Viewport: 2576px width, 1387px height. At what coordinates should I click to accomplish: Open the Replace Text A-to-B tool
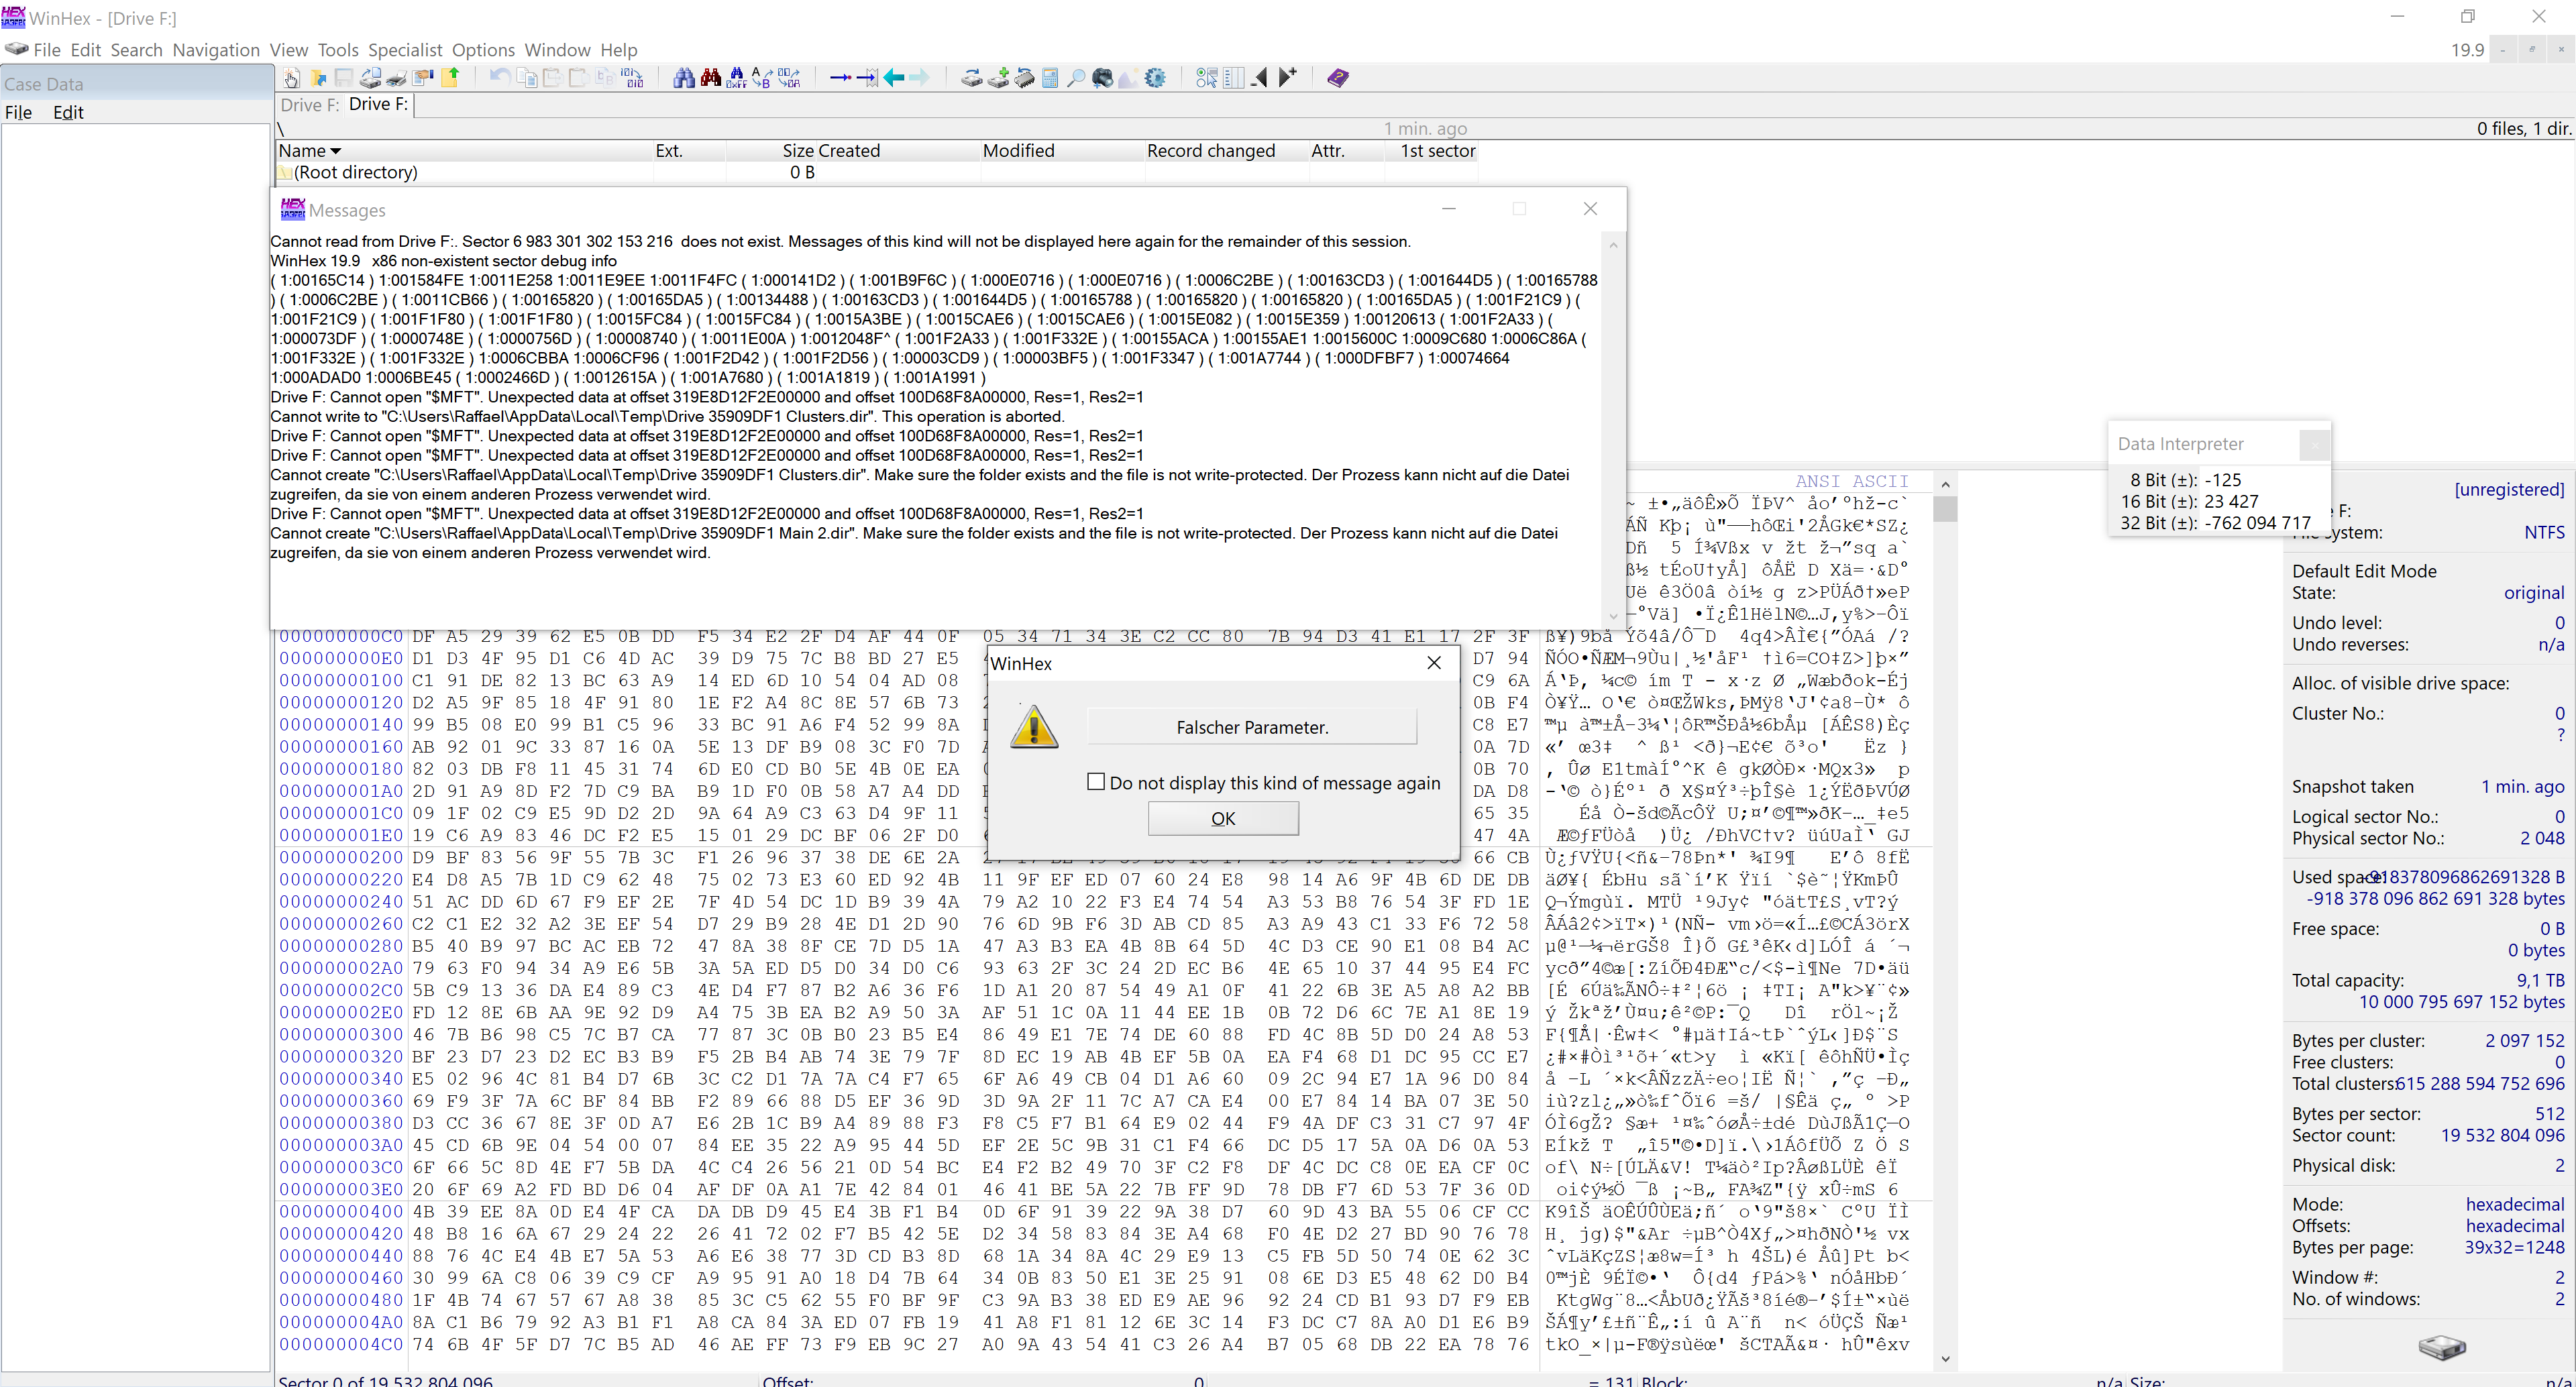761,78
